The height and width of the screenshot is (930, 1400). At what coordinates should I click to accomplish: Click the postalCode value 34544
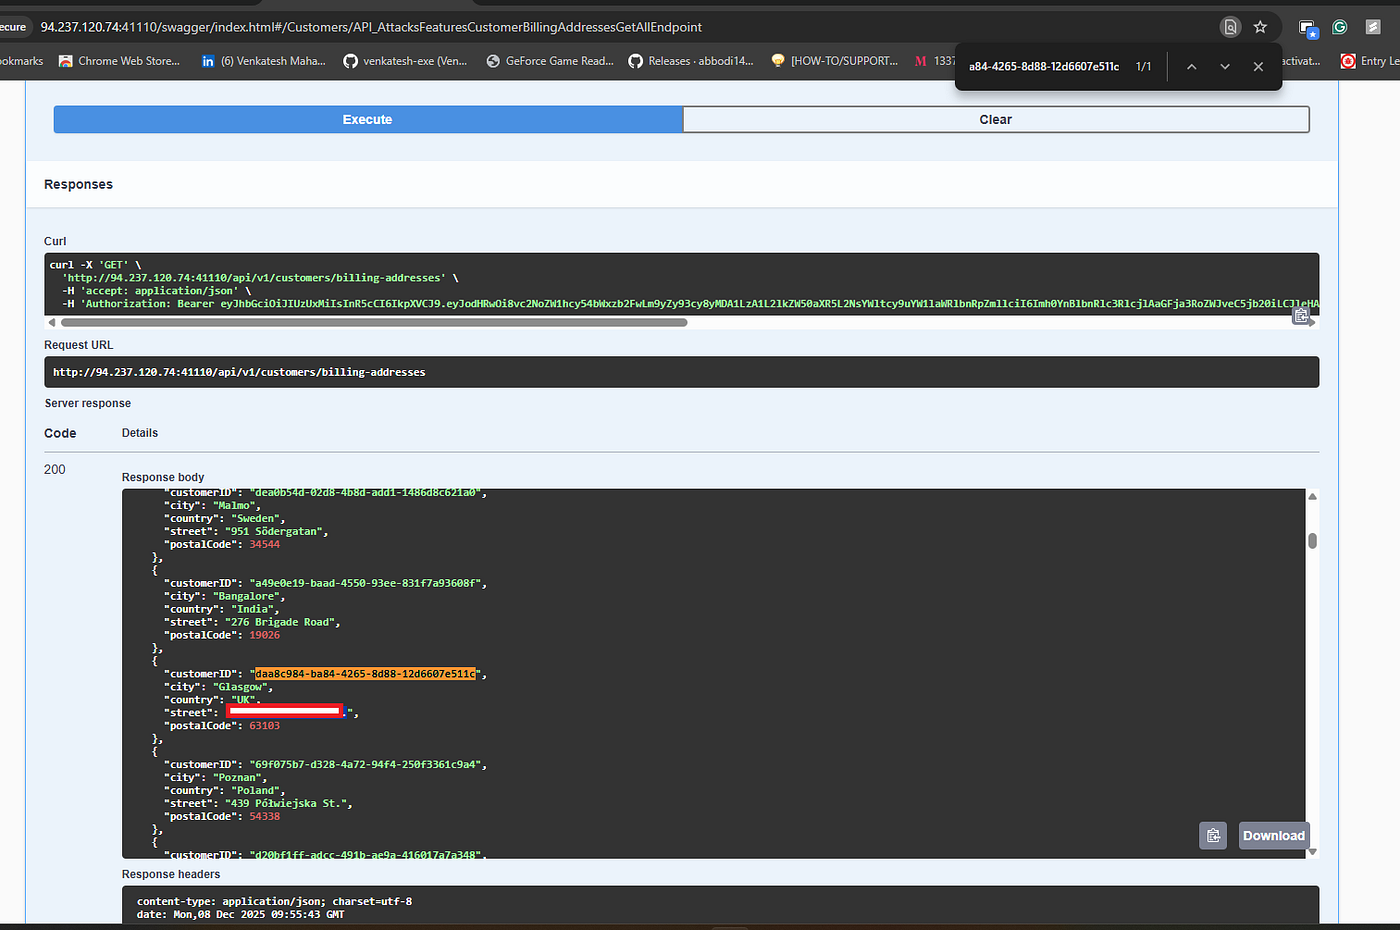(265, 544)
